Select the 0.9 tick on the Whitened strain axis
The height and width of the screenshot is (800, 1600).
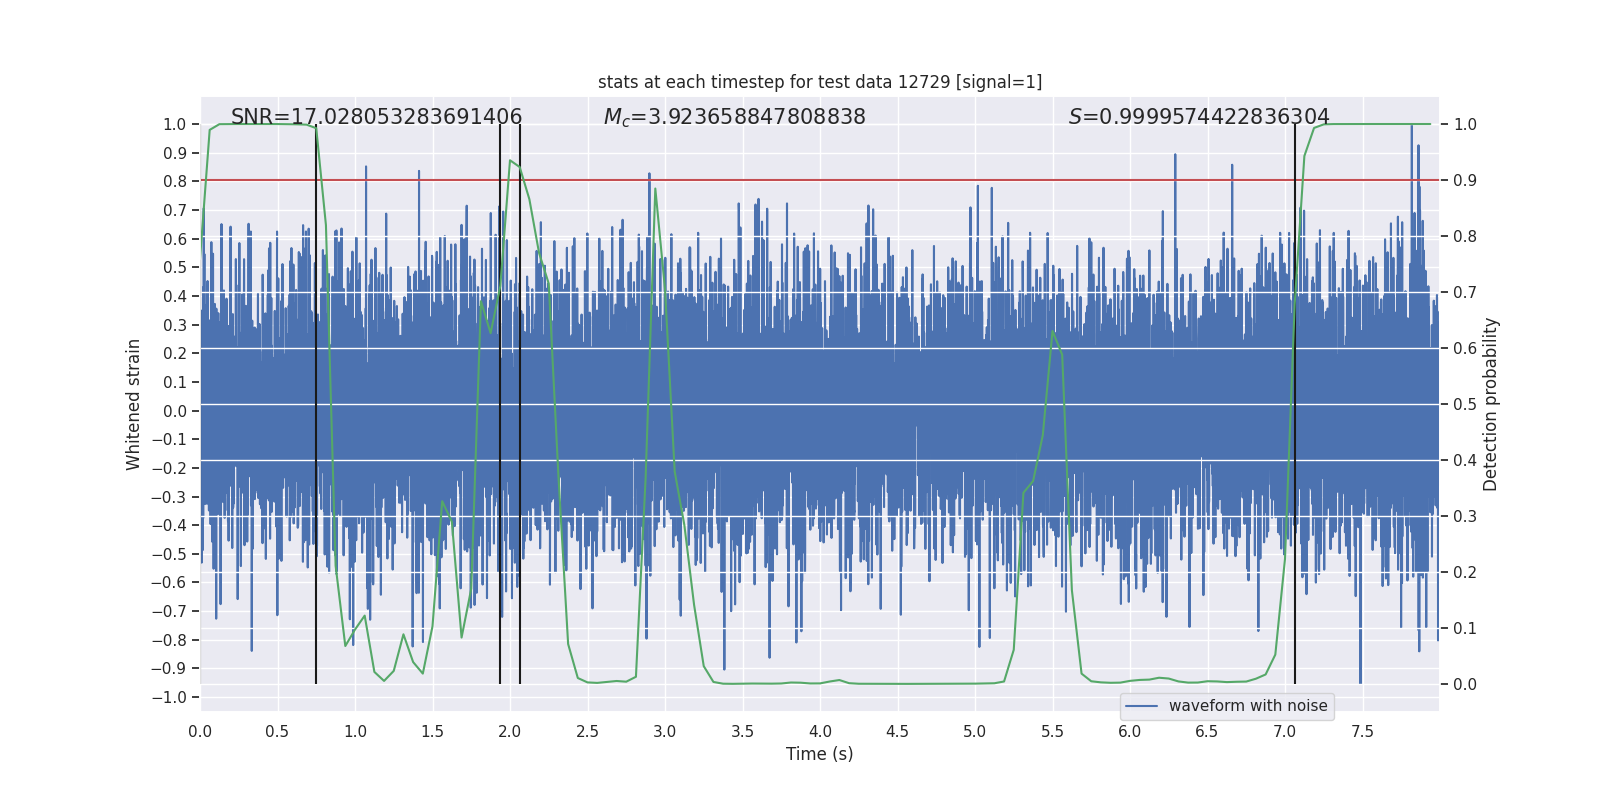point(175,153)
